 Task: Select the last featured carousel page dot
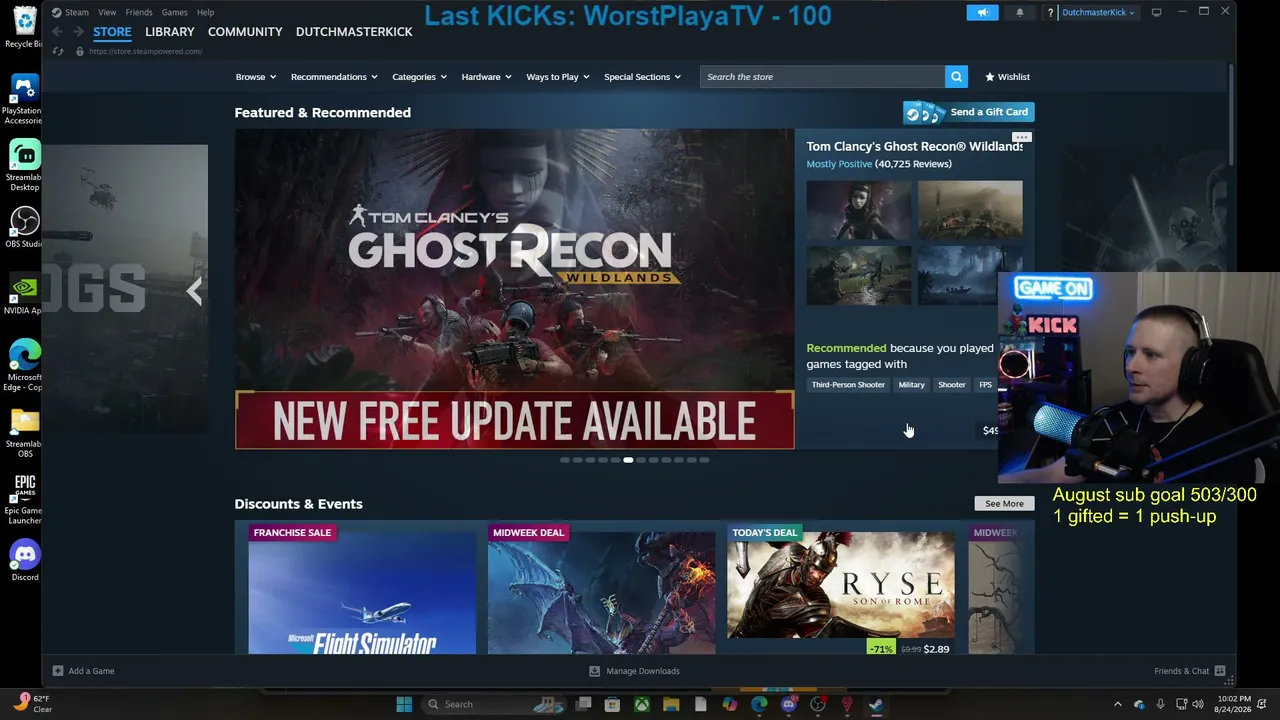(704, 460)
